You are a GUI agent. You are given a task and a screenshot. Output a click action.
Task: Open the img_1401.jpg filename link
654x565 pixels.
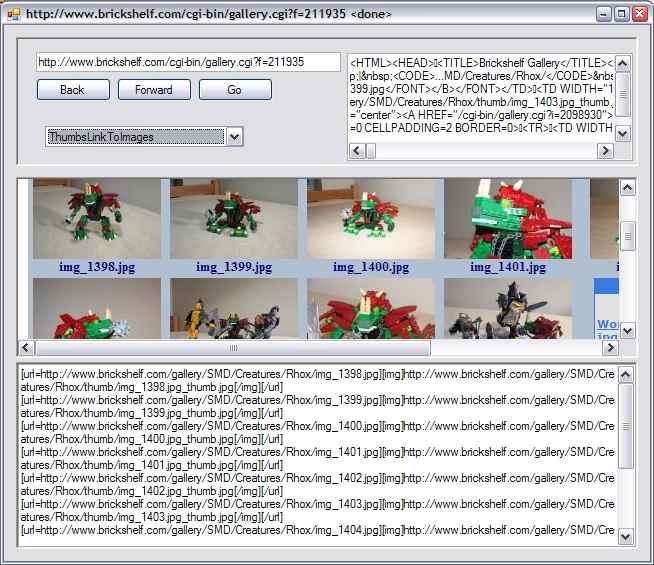507,267
